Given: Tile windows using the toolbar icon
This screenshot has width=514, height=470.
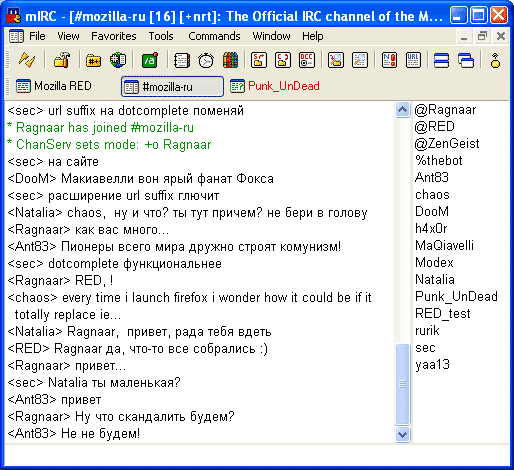Looking at the screenshot, I should coord(441,60).
